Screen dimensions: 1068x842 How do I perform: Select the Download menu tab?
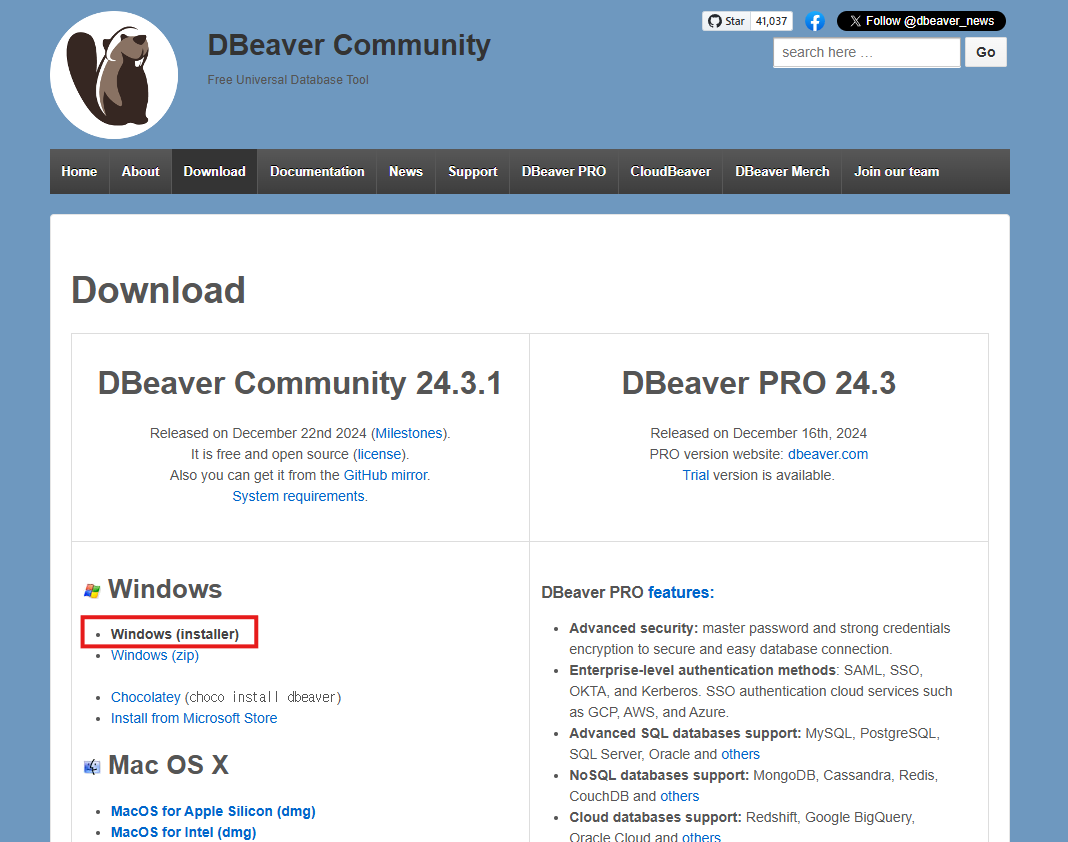215,172
